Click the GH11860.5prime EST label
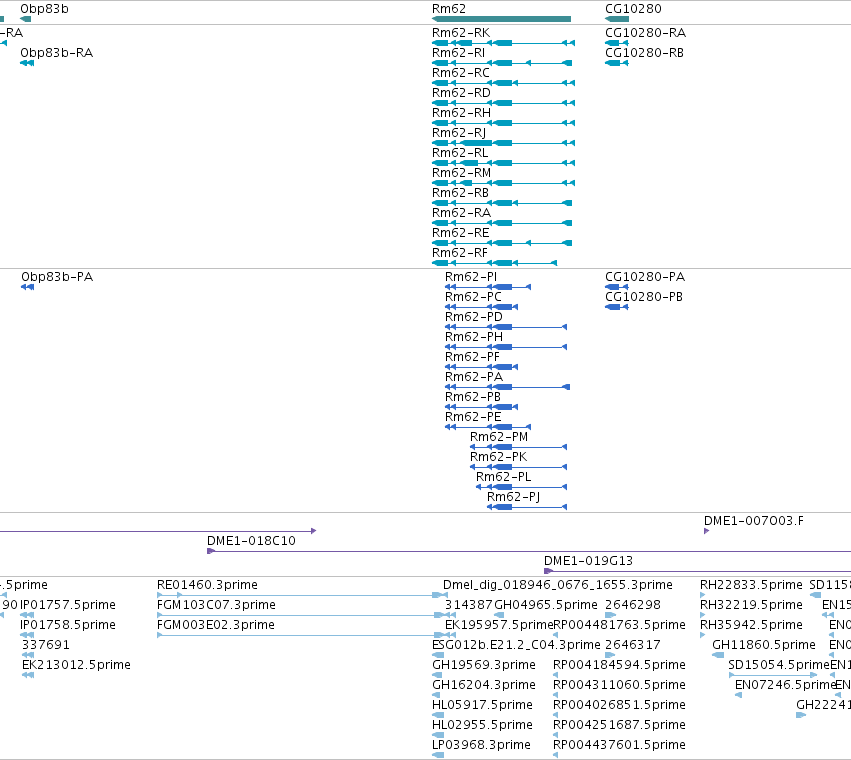The height and width of the screenshot is (760, 851). pos(764,645)
